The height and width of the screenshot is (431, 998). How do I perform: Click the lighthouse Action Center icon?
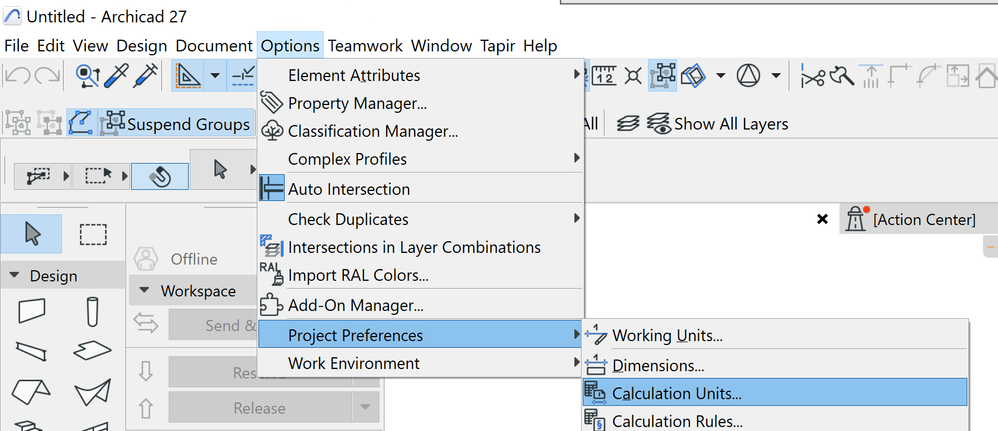click(x=857, y=218)
